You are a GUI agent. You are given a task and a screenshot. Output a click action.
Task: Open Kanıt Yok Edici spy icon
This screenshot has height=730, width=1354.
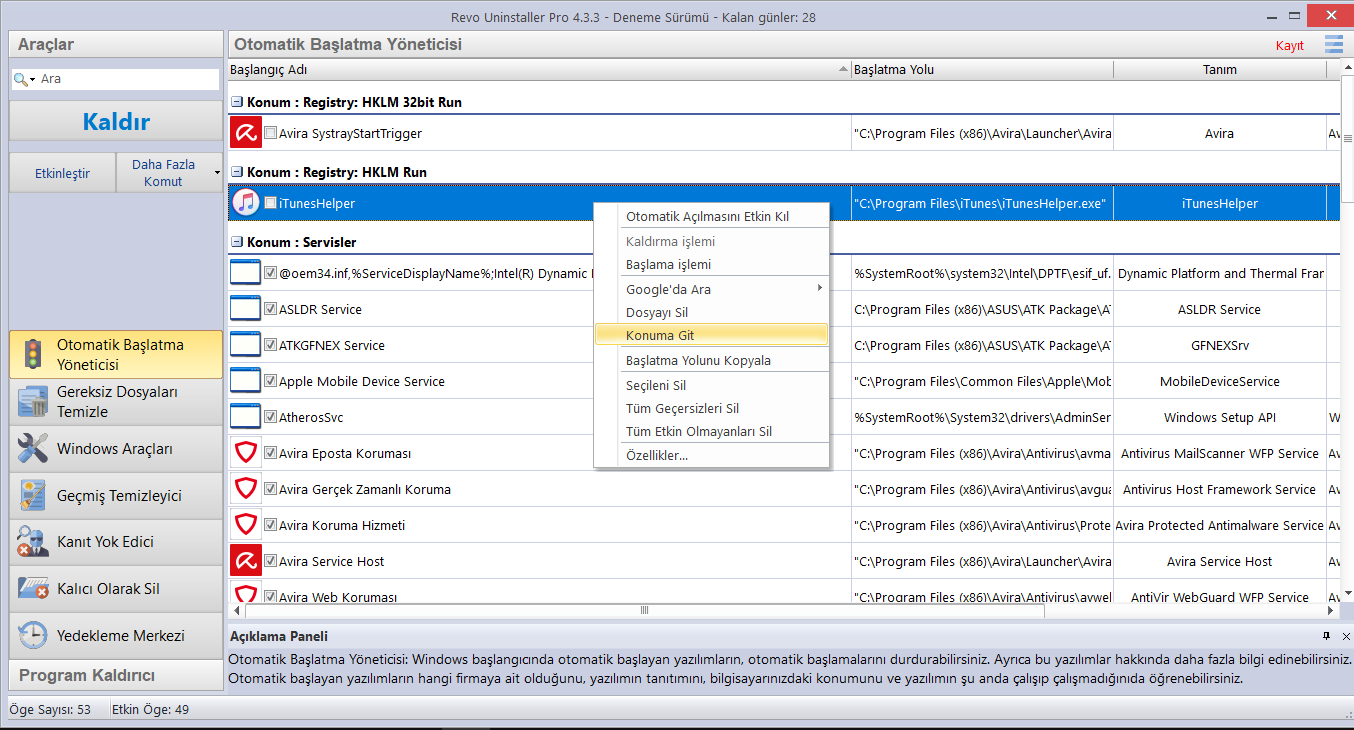tap(32, 542)
